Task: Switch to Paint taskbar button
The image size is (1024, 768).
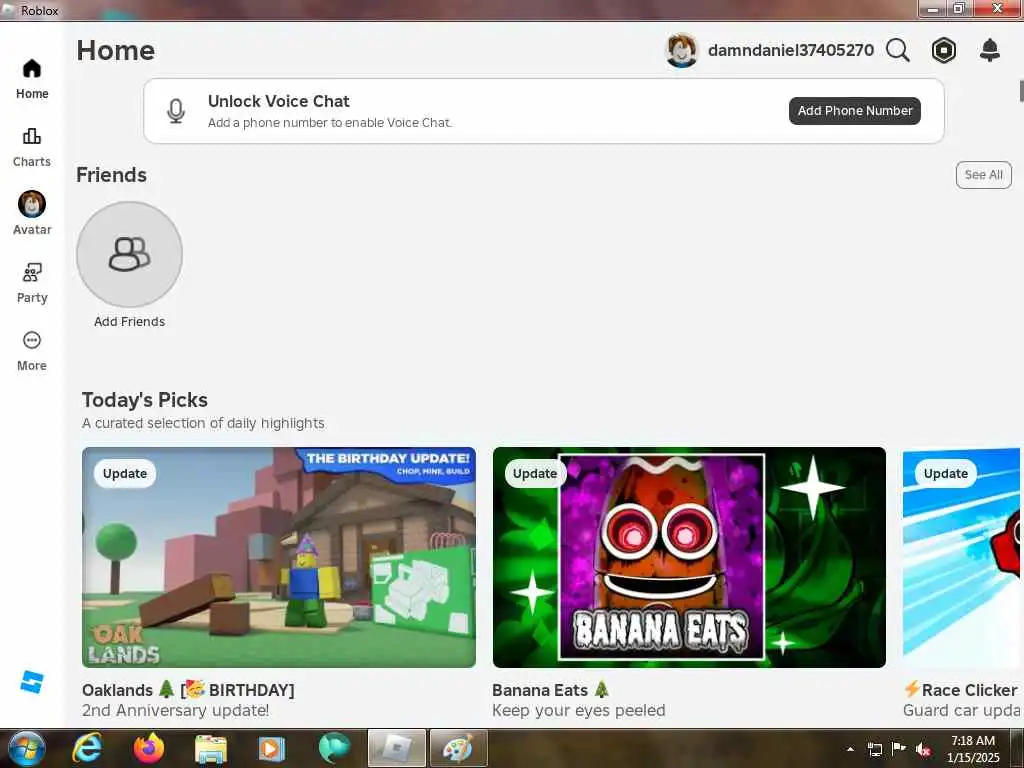Action: click(x=458, y=748)
